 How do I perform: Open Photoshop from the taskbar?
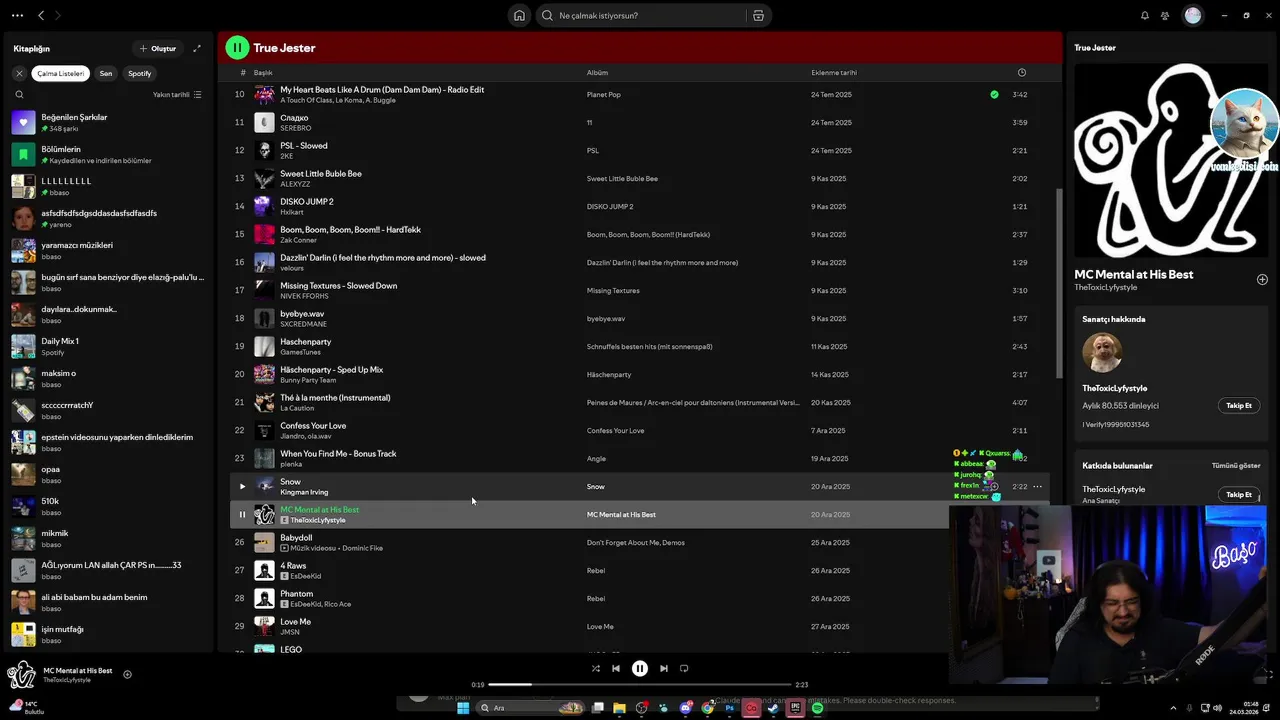(730, 708)
